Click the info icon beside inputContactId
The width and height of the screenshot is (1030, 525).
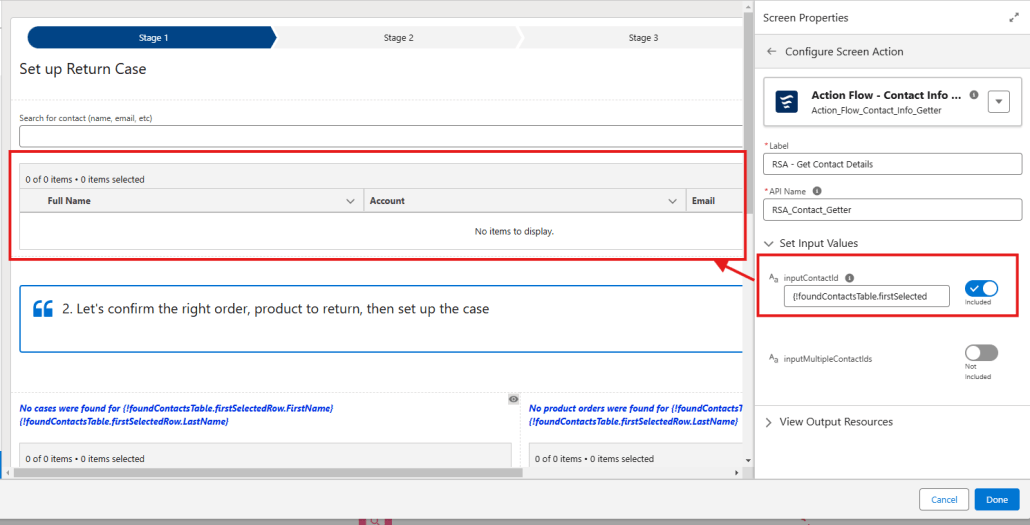(x=849, y=278)
